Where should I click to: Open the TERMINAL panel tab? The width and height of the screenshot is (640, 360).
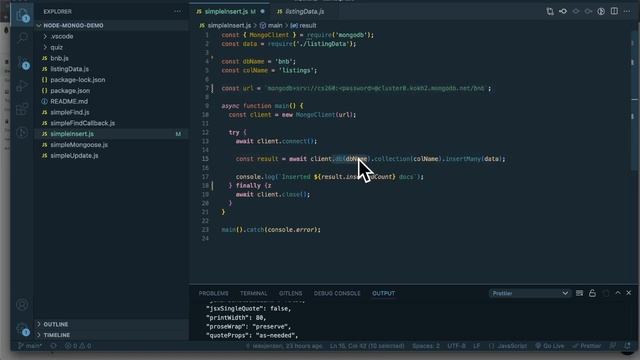[253, 293]
